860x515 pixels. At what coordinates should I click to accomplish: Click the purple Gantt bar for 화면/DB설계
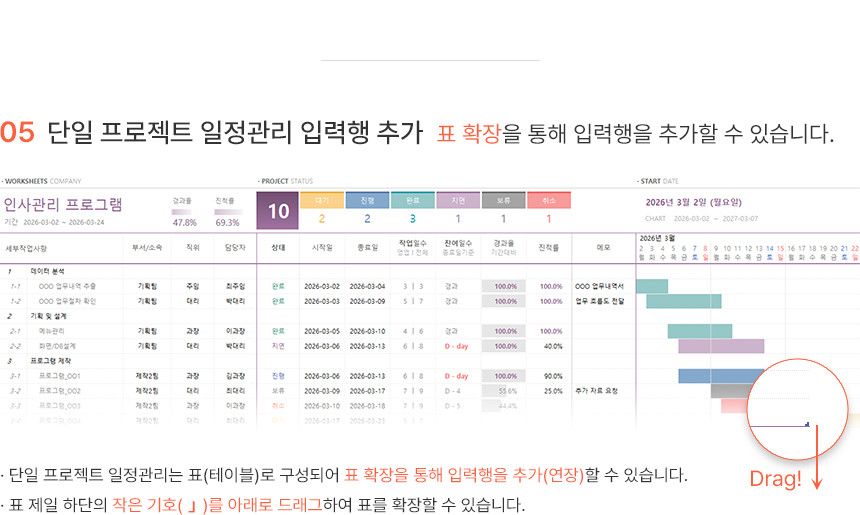point(721,346)
